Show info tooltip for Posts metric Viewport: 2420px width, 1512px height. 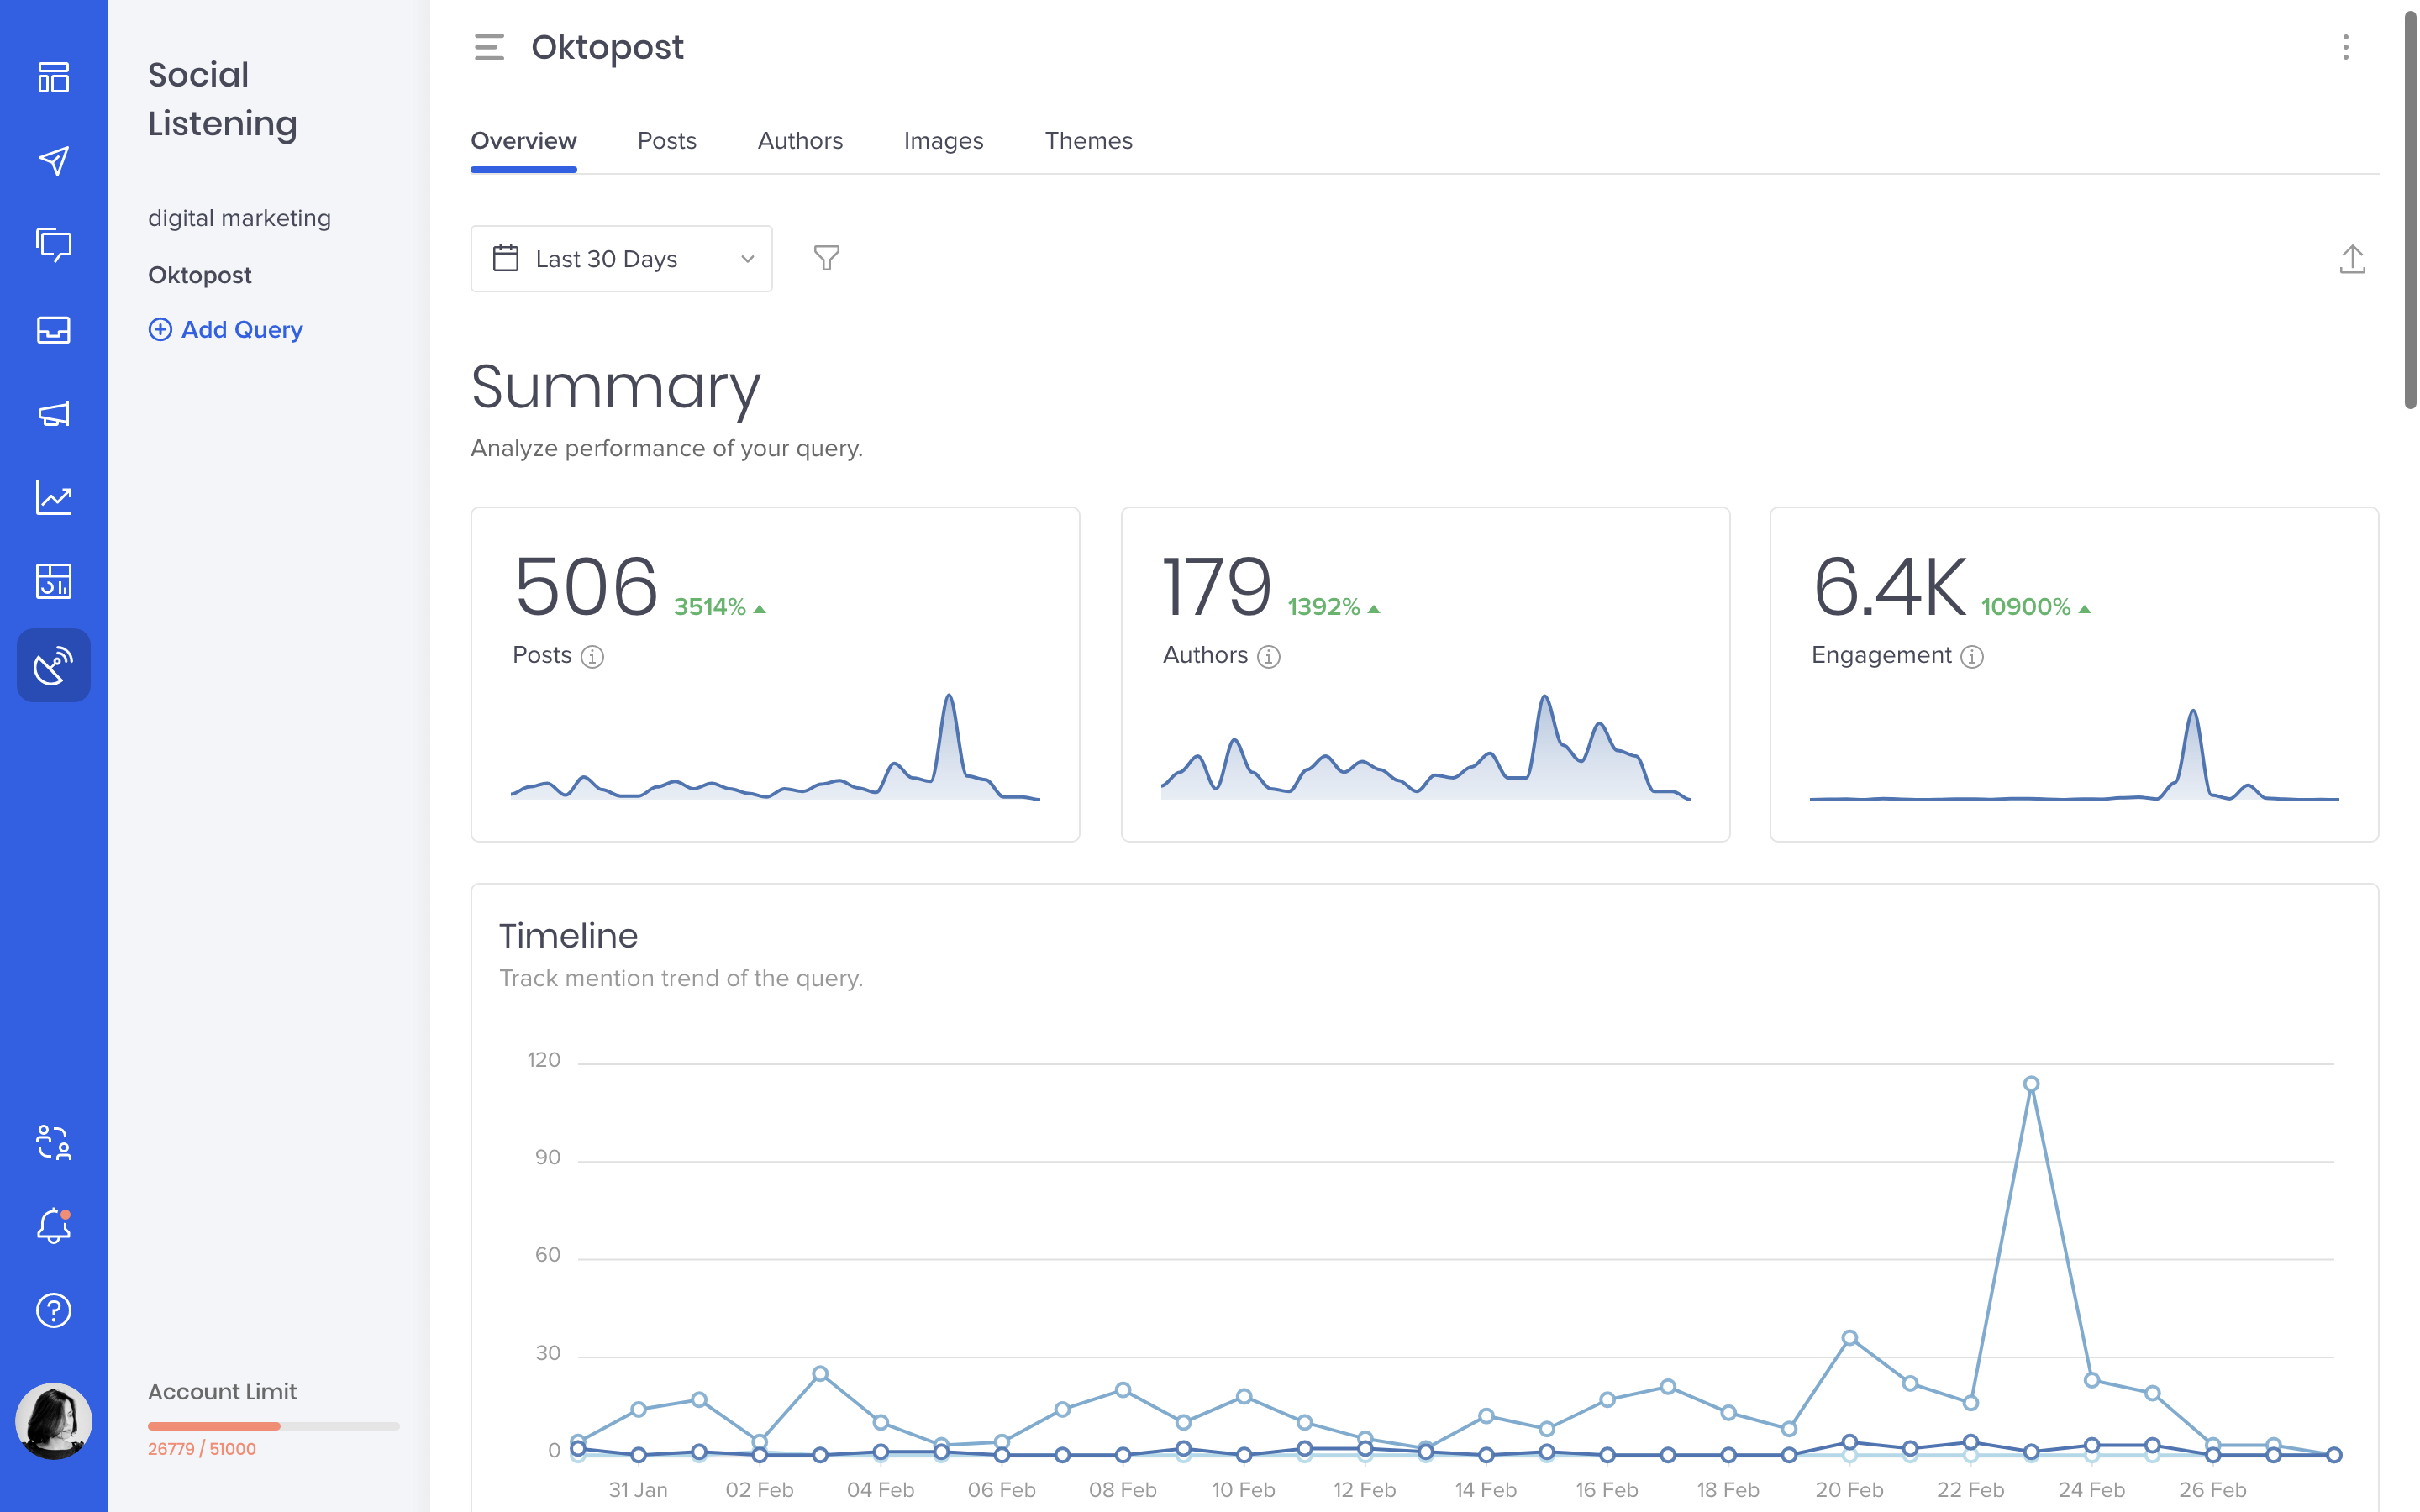pos(592,656)
